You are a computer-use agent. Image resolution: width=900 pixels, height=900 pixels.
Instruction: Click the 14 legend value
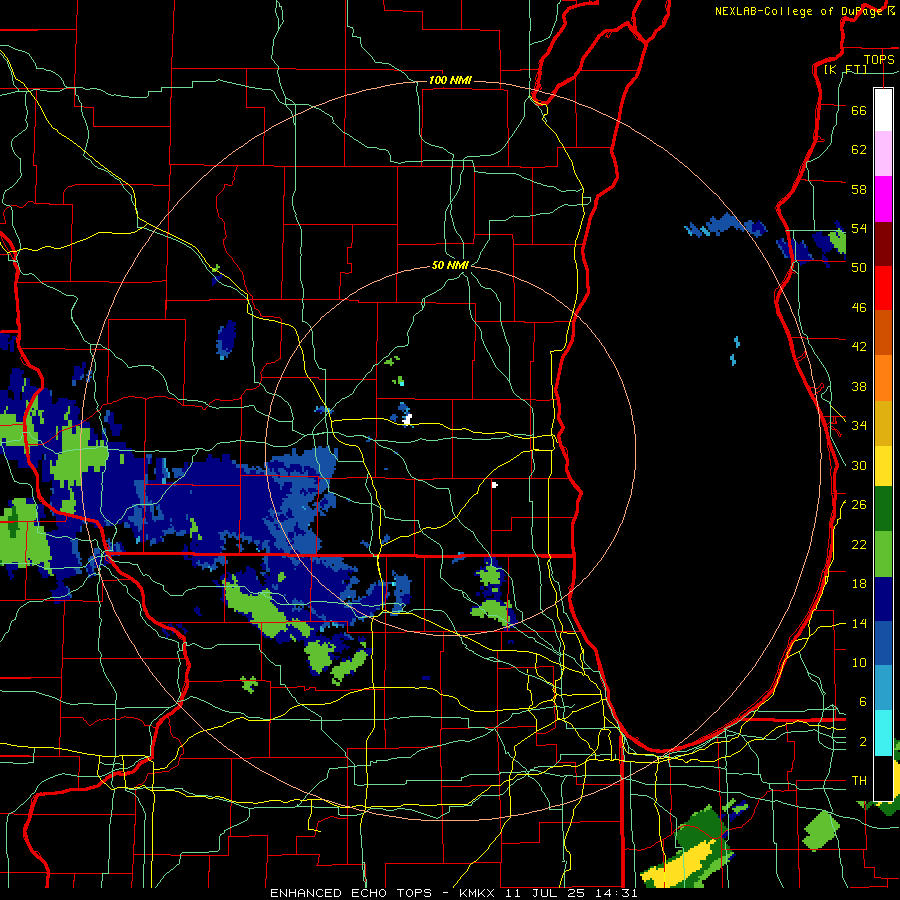859,623
